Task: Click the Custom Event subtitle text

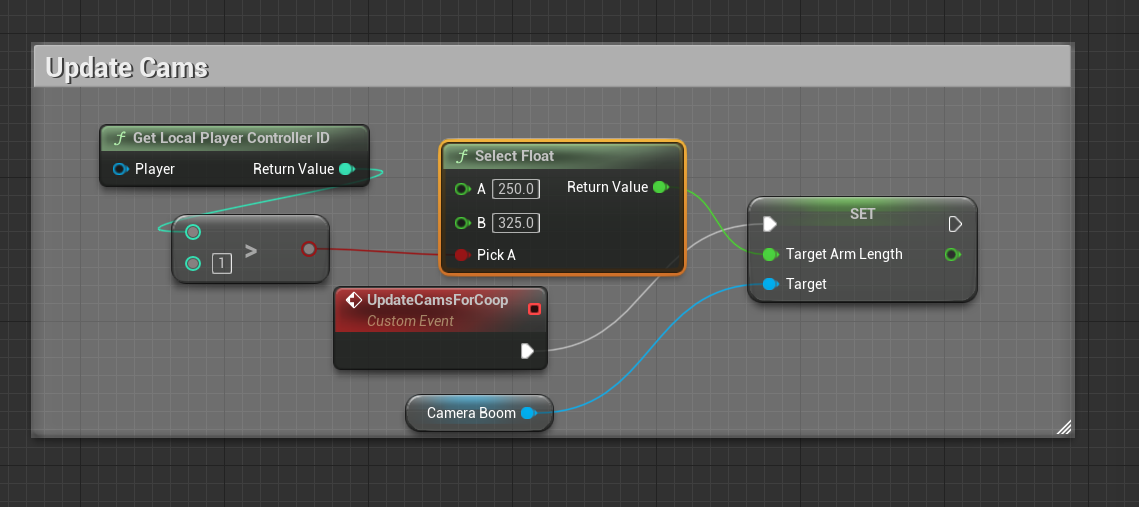Action: coord(410,321)
